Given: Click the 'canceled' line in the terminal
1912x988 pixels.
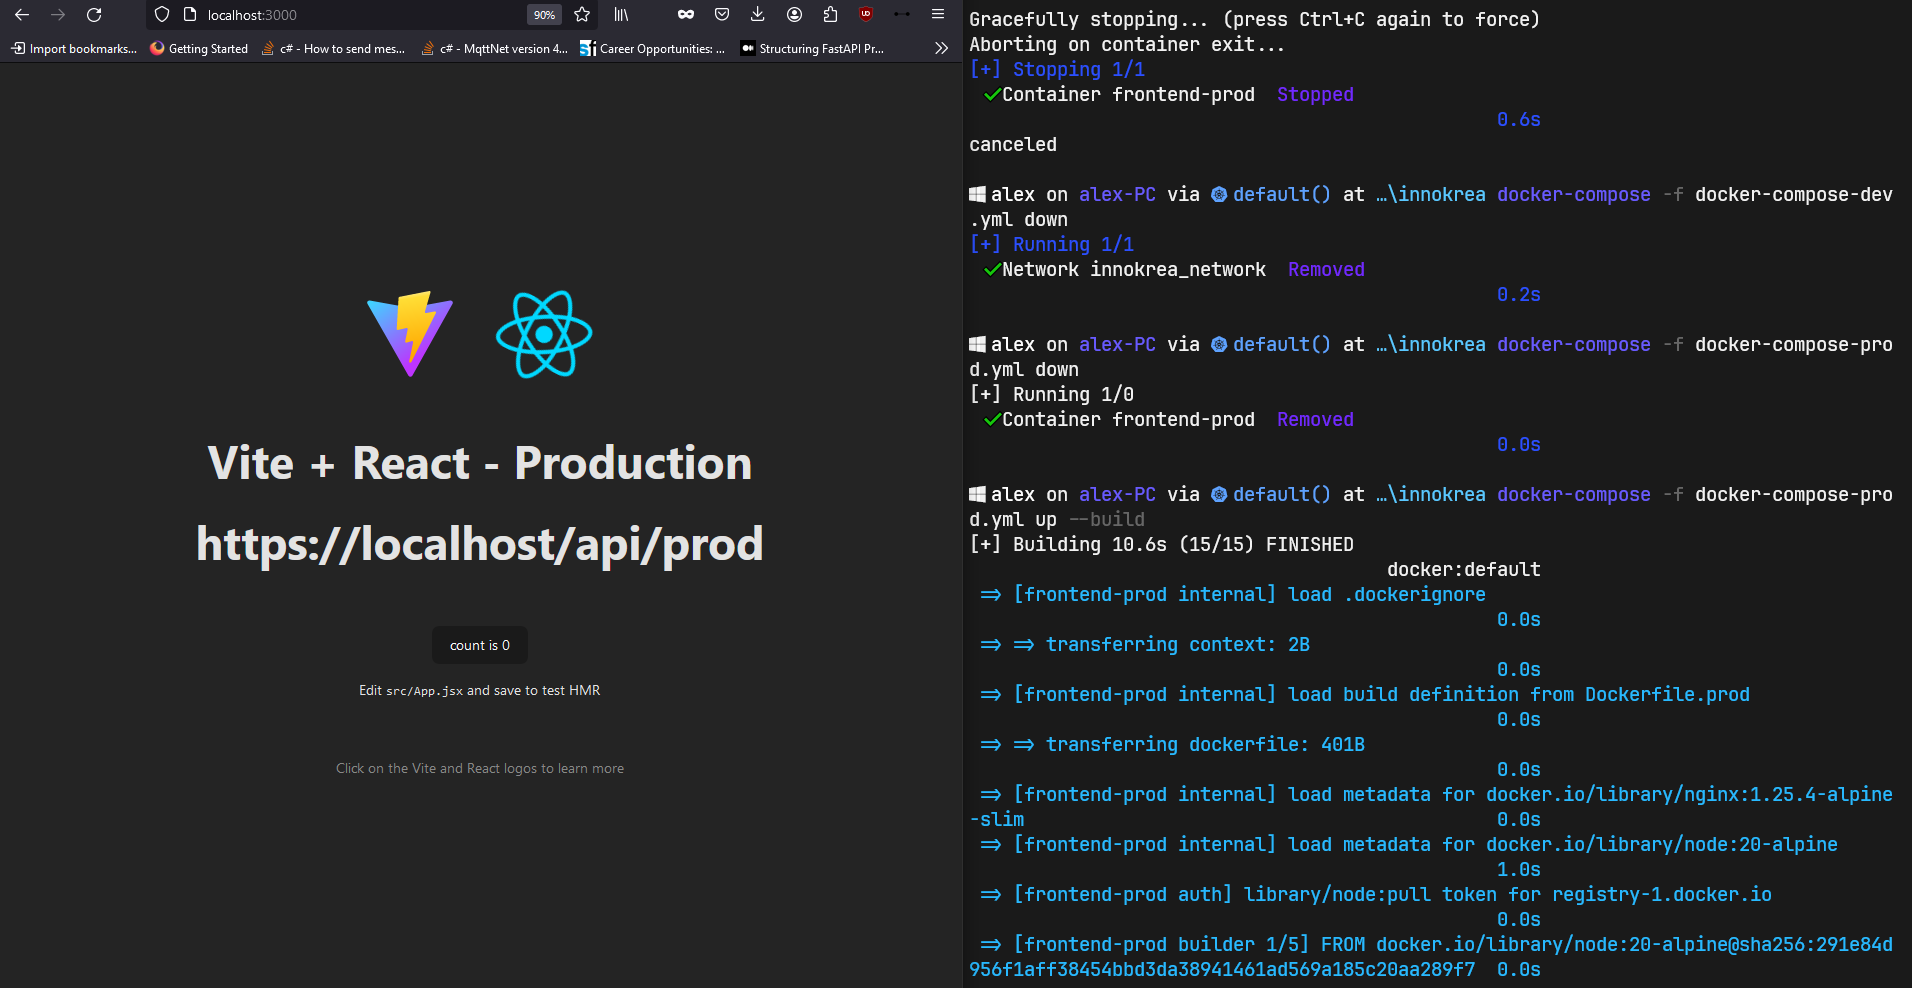Looking at the screenshot, I should point(1013,144).
